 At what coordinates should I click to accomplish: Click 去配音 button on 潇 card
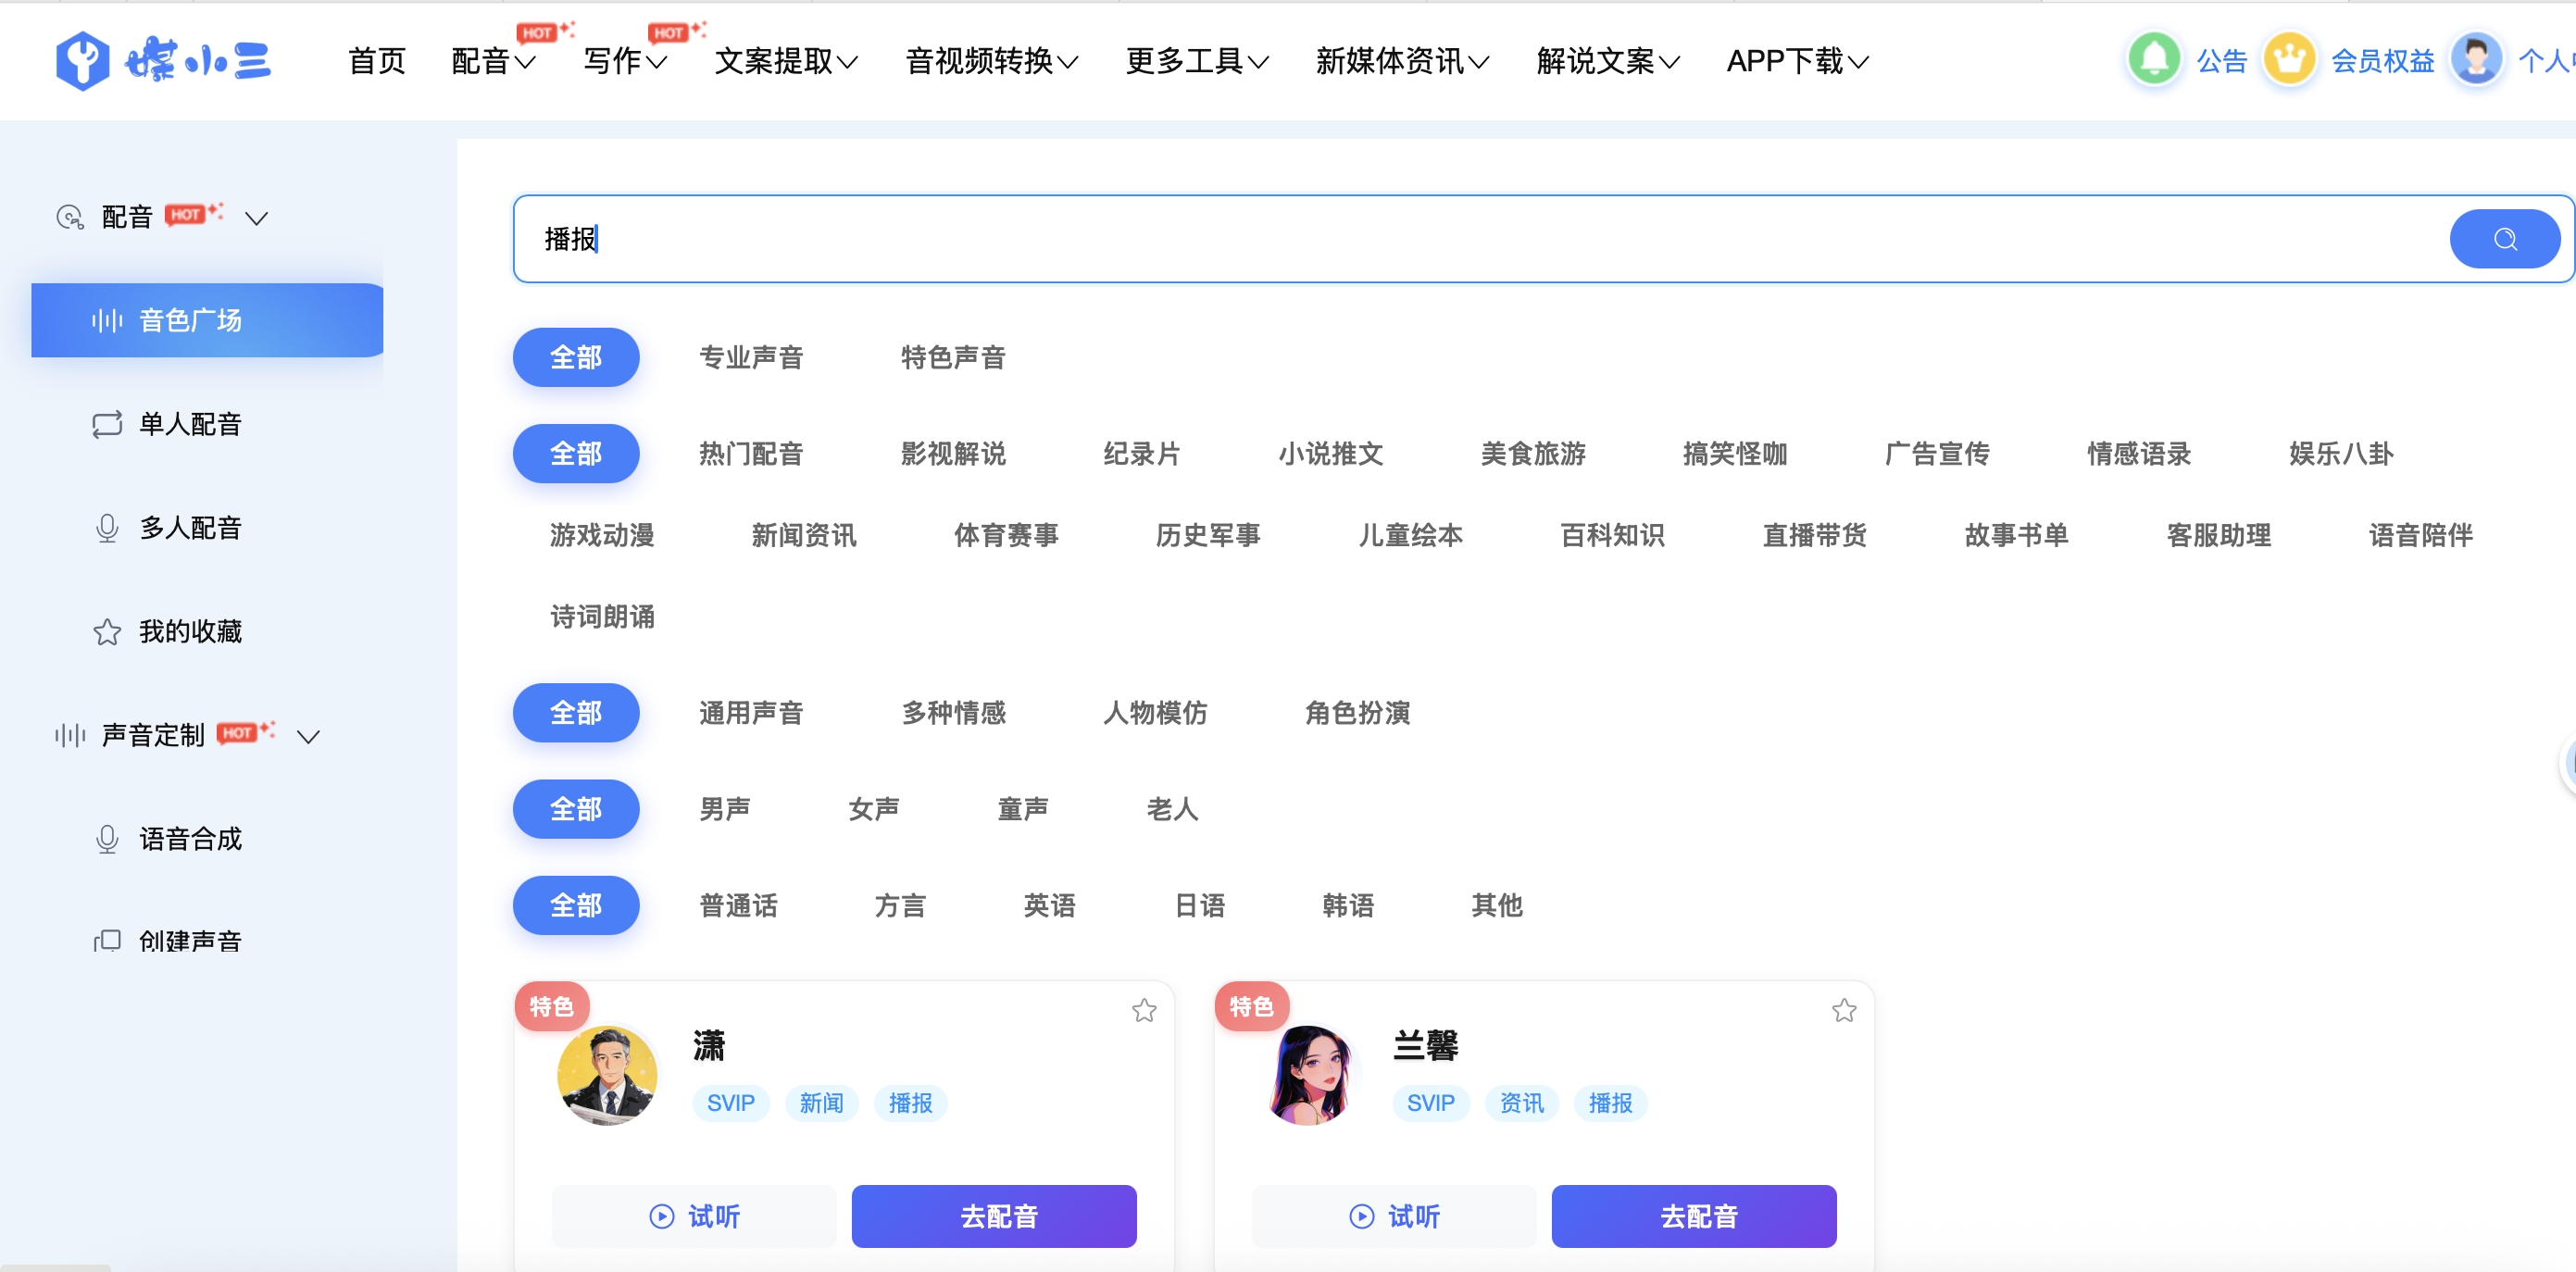pos(994,1216)
